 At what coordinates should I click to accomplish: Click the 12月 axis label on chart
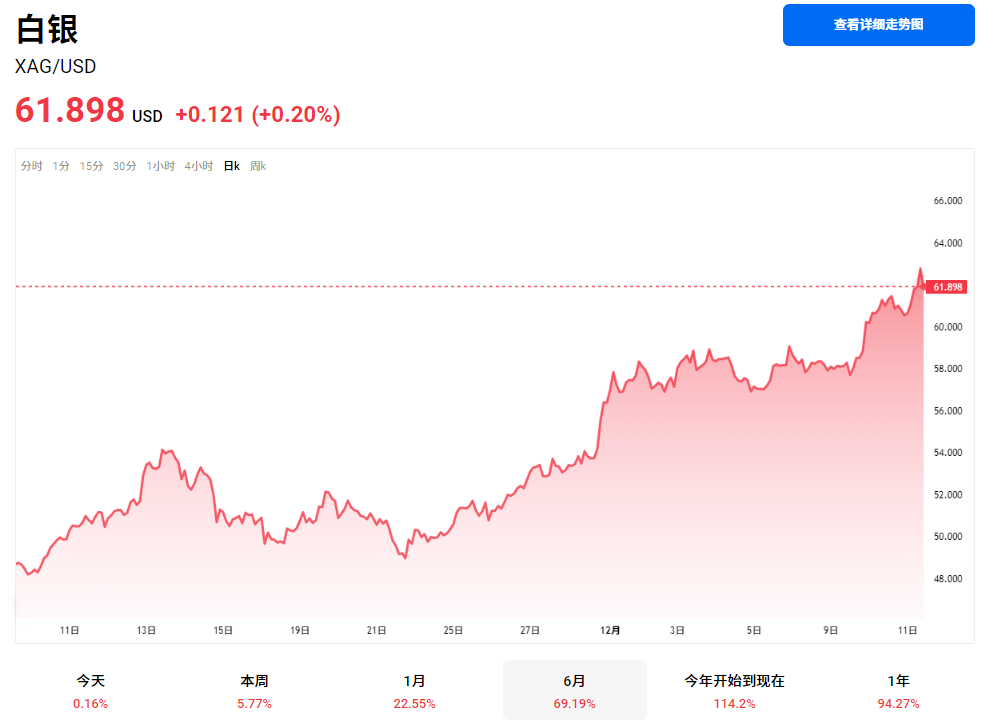point(610,630)
